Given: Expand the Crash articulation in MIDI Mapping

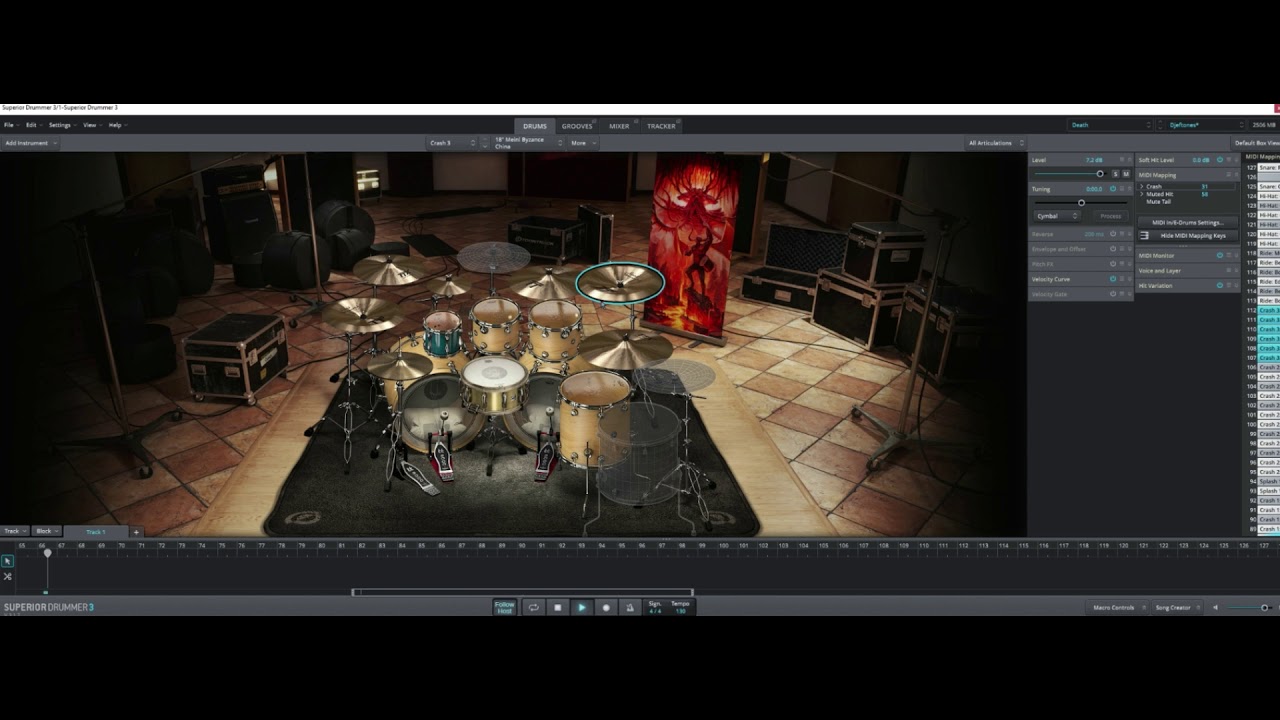Looking at the screenshot, I should (x=1142, y=187).
